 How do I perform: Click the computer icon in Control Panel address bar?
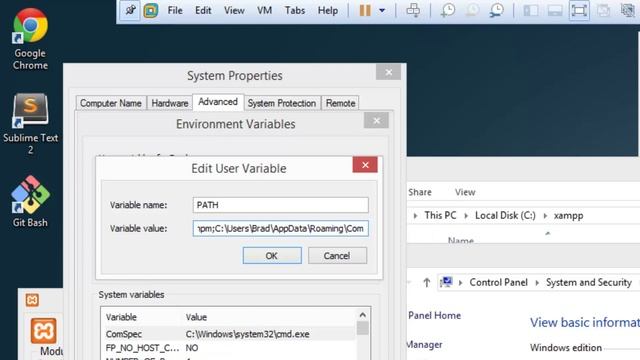(446, 282)
